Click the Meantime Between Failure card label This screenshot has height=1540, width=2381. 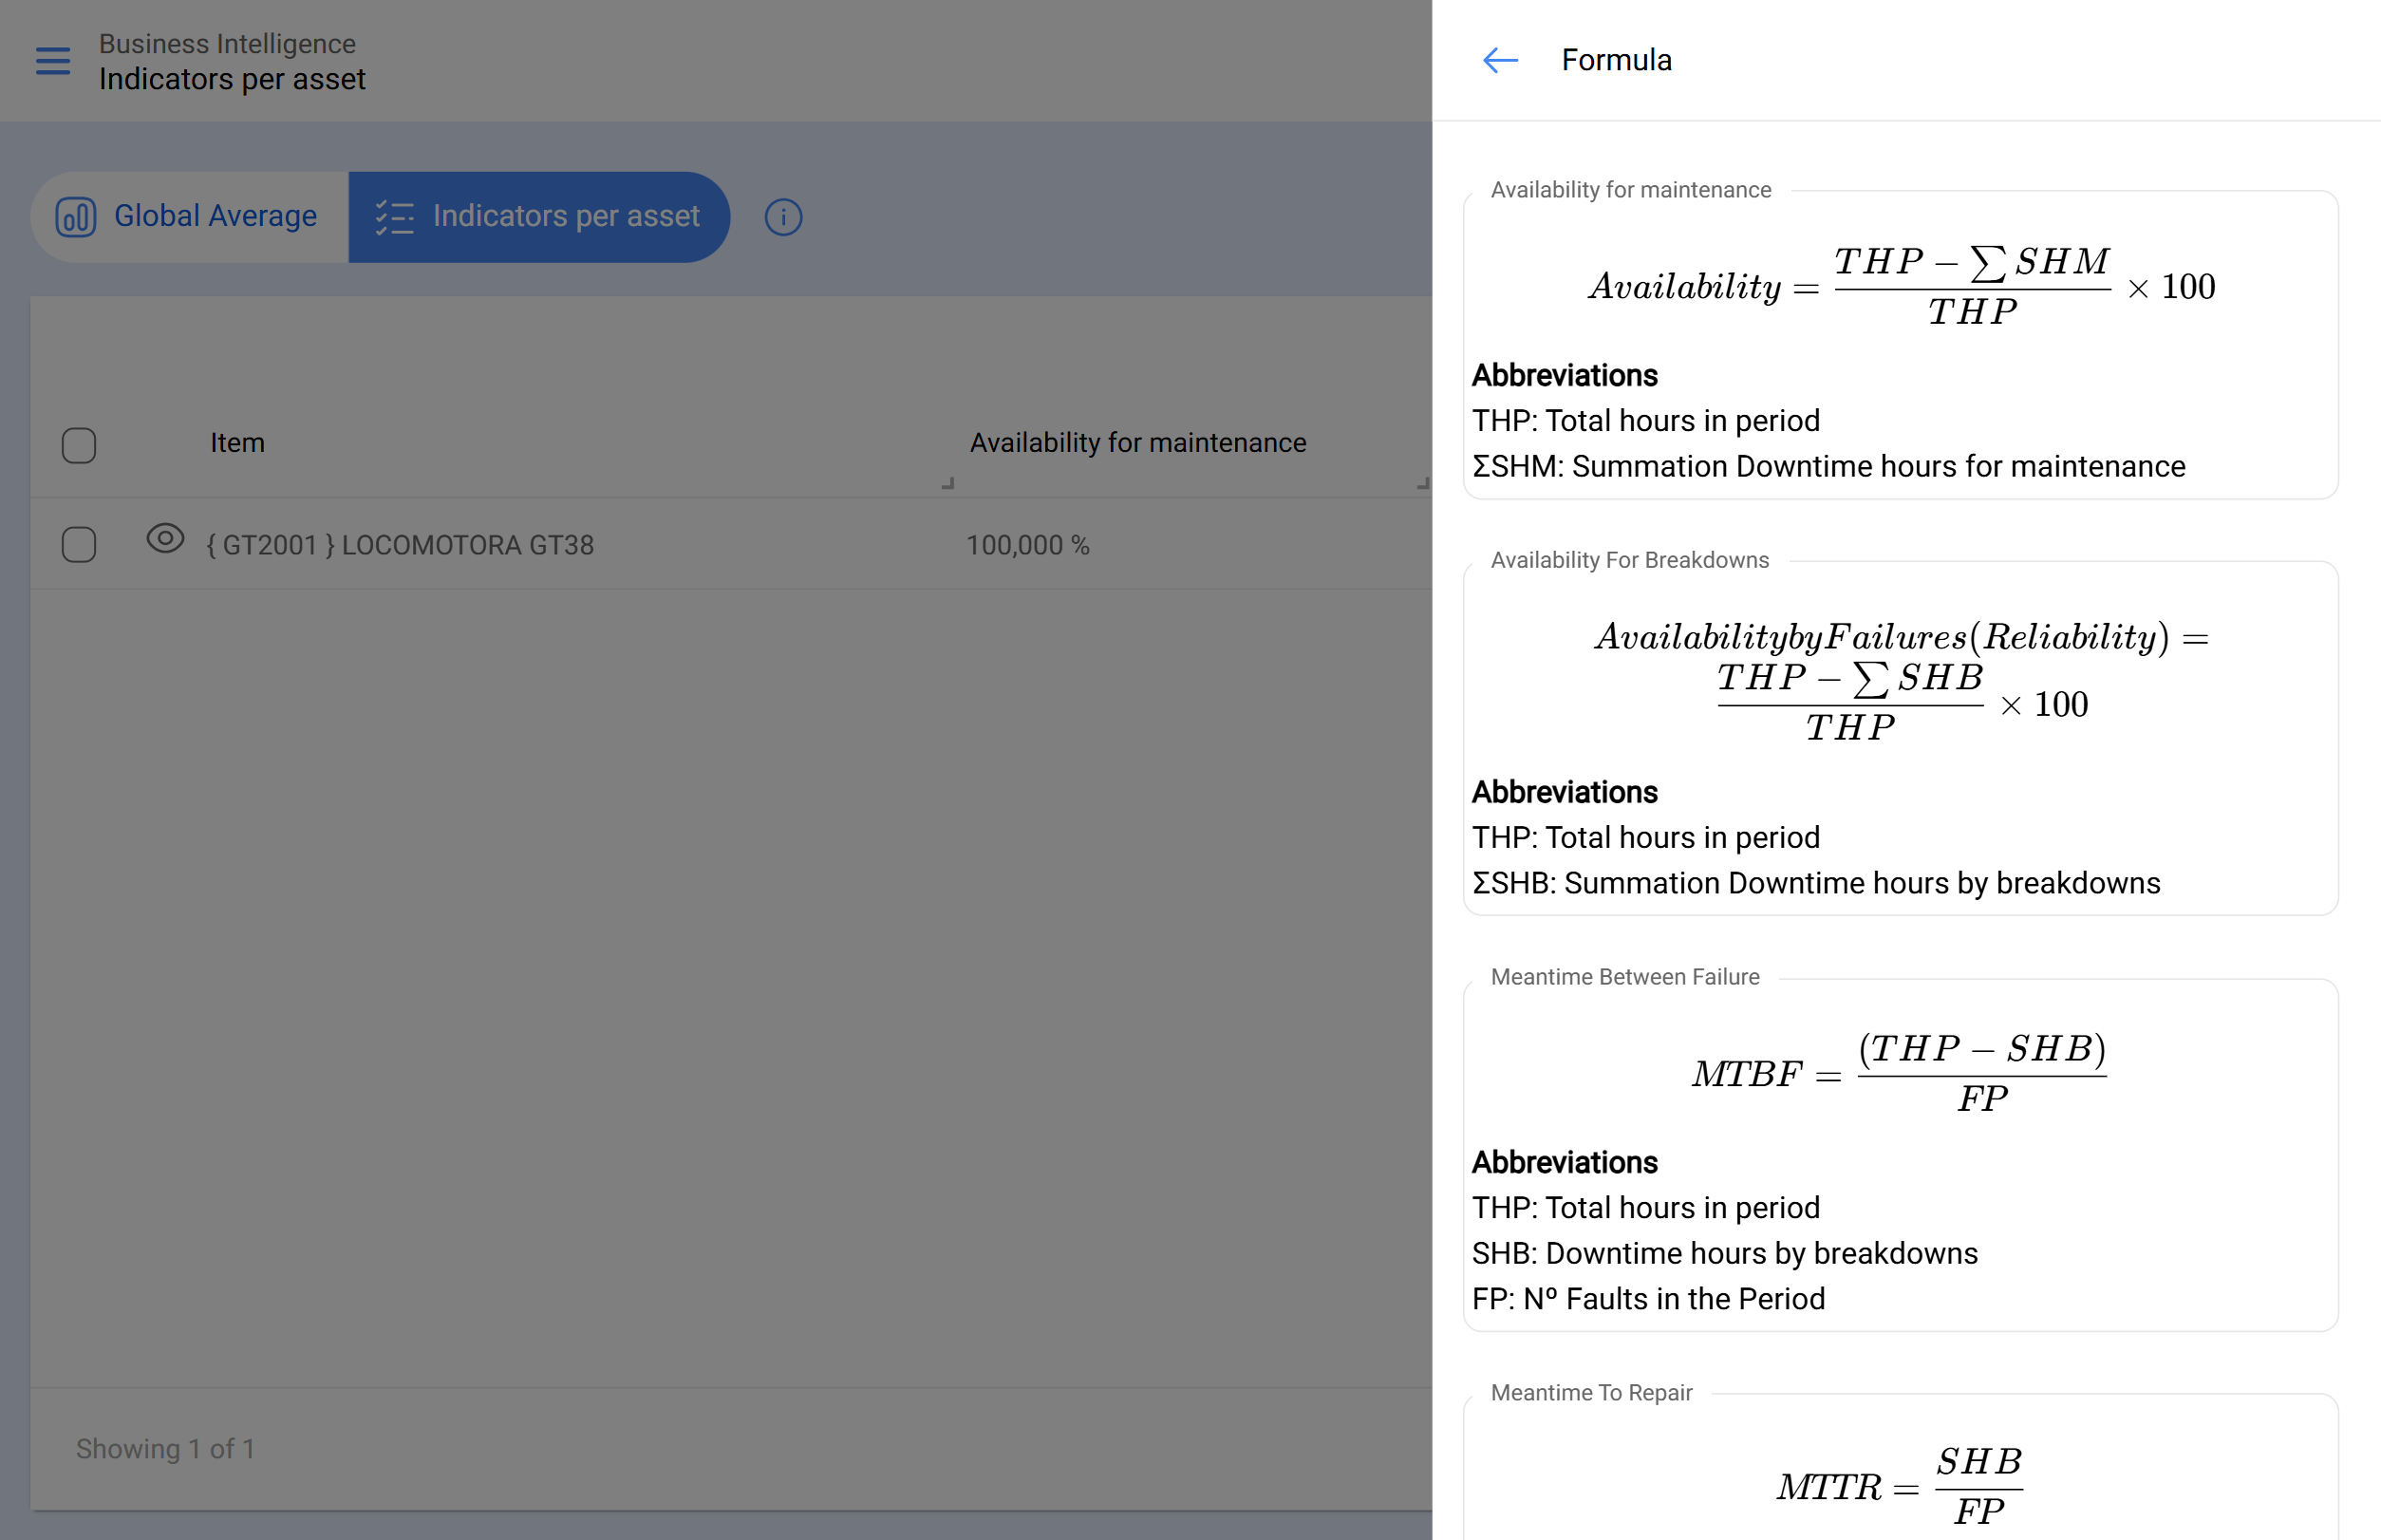click(1624, 977)
